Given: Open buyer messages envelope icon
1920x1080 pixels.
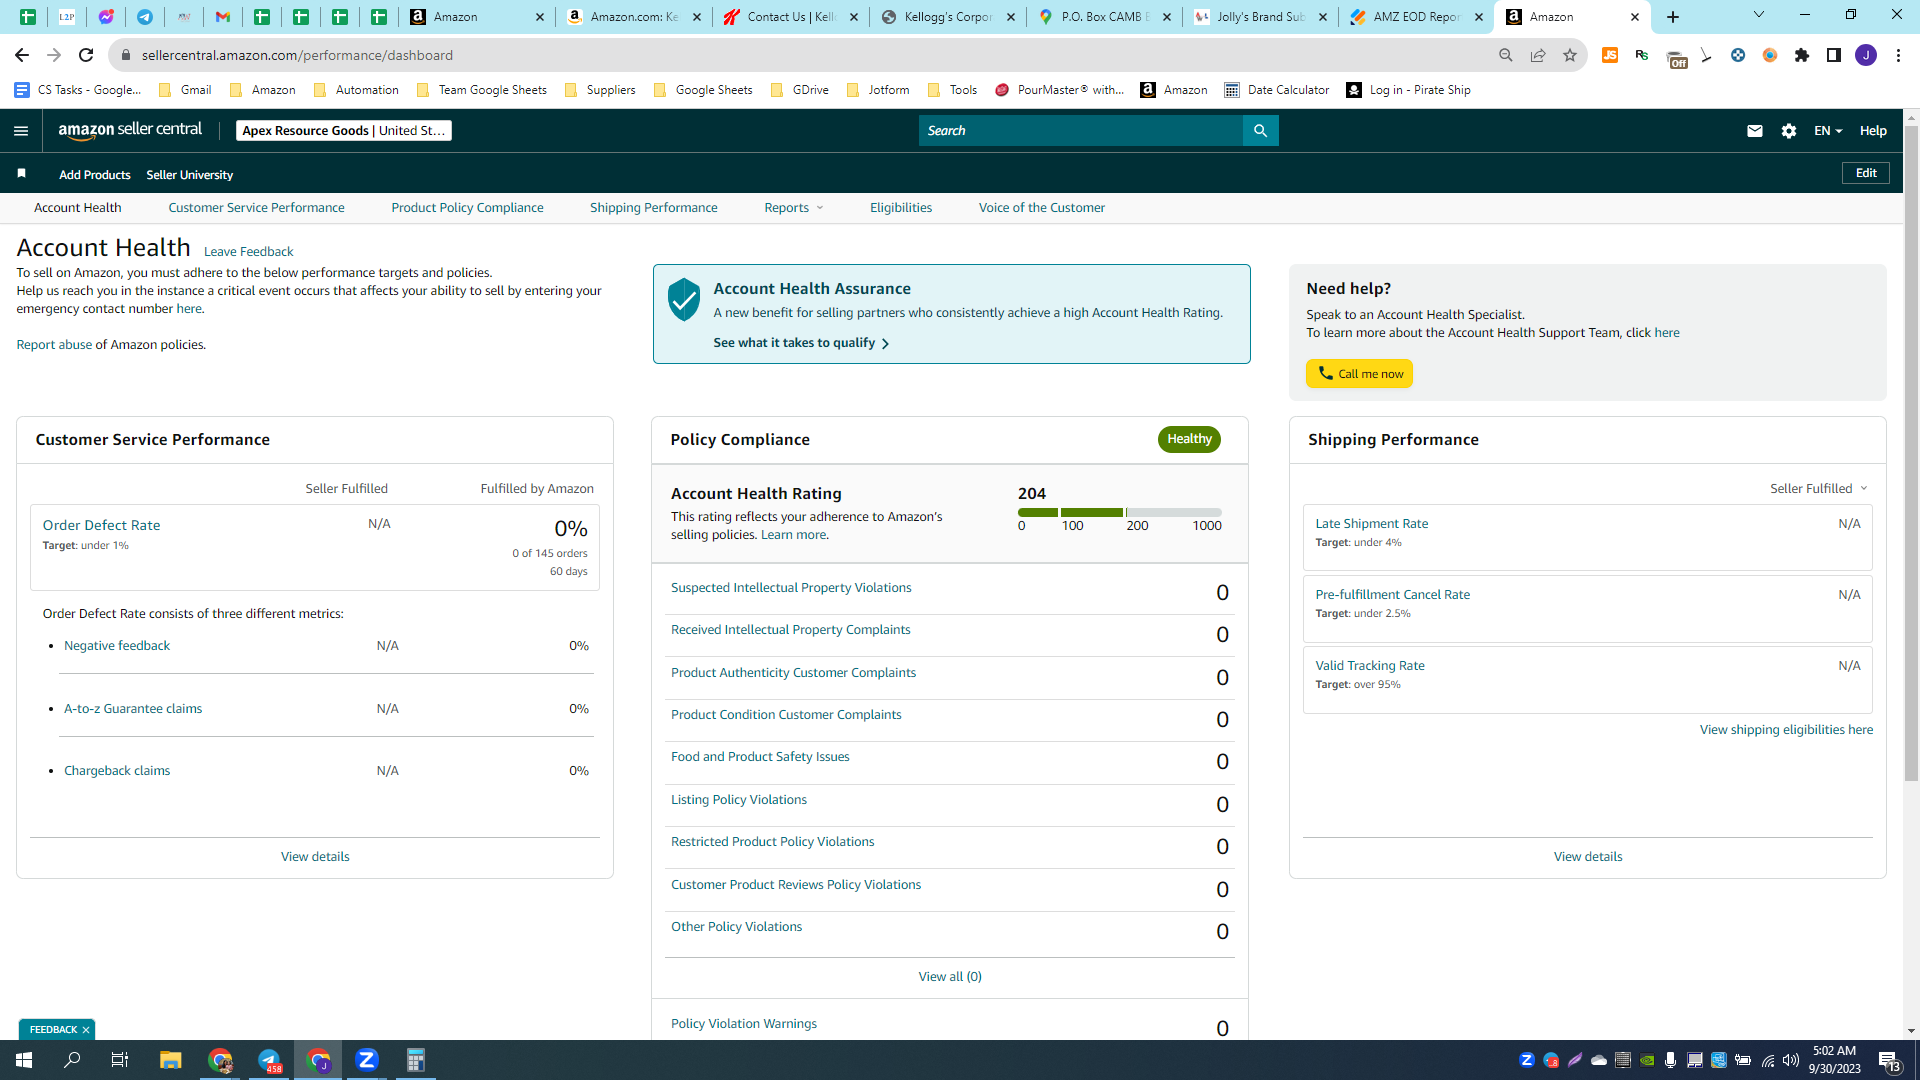Looking at the screenshot, I should pyautogui.click(x=1754, y=131).
